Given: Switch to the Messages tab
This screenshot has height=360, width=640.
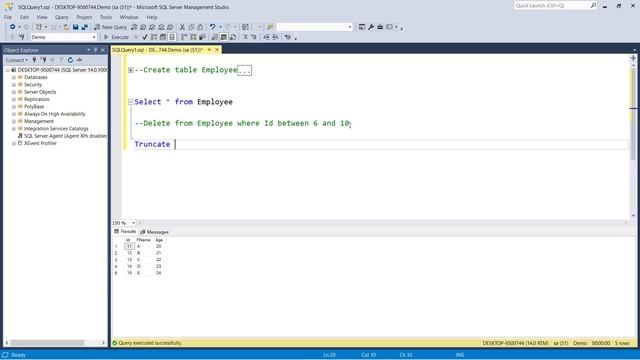Looking at the screenshot, I should pyautogui.click(x=155, y=232).
